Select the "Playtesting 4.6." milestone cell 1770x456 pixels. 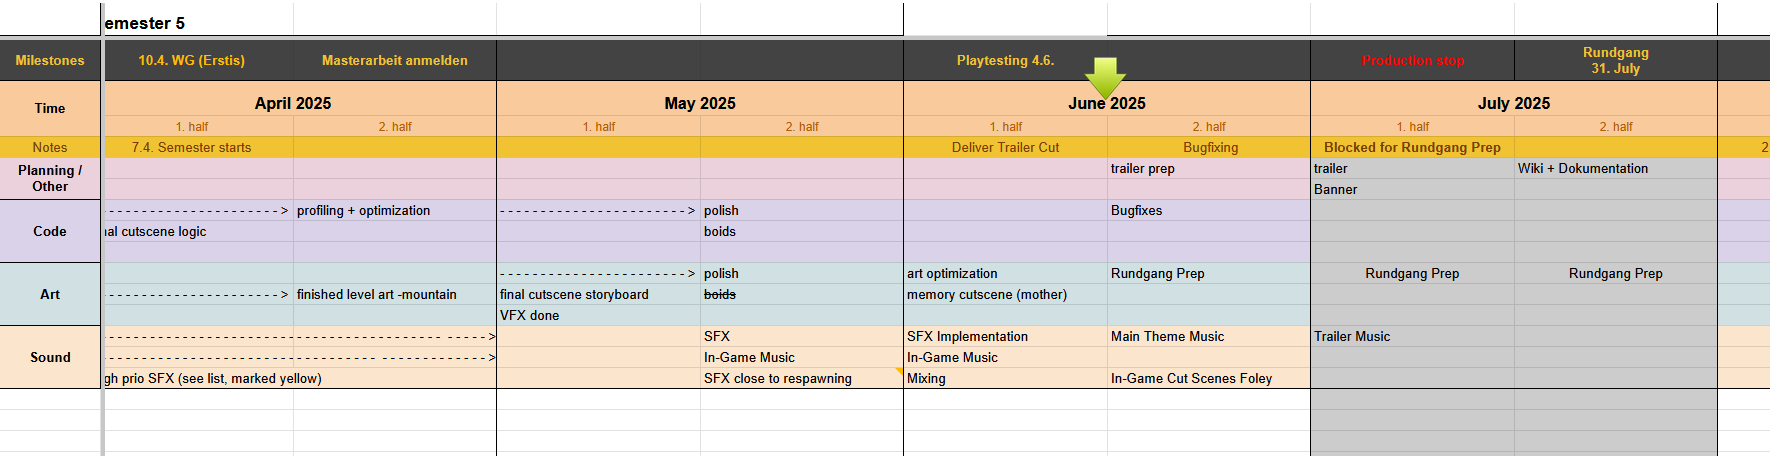pos(1005,61)
